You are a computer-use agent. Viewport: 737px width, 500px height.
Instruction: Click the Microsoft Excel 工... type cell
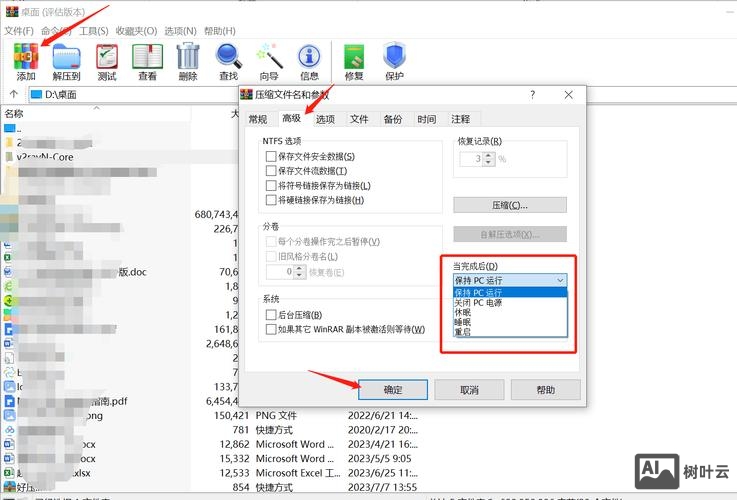click(x=298, y=473)
